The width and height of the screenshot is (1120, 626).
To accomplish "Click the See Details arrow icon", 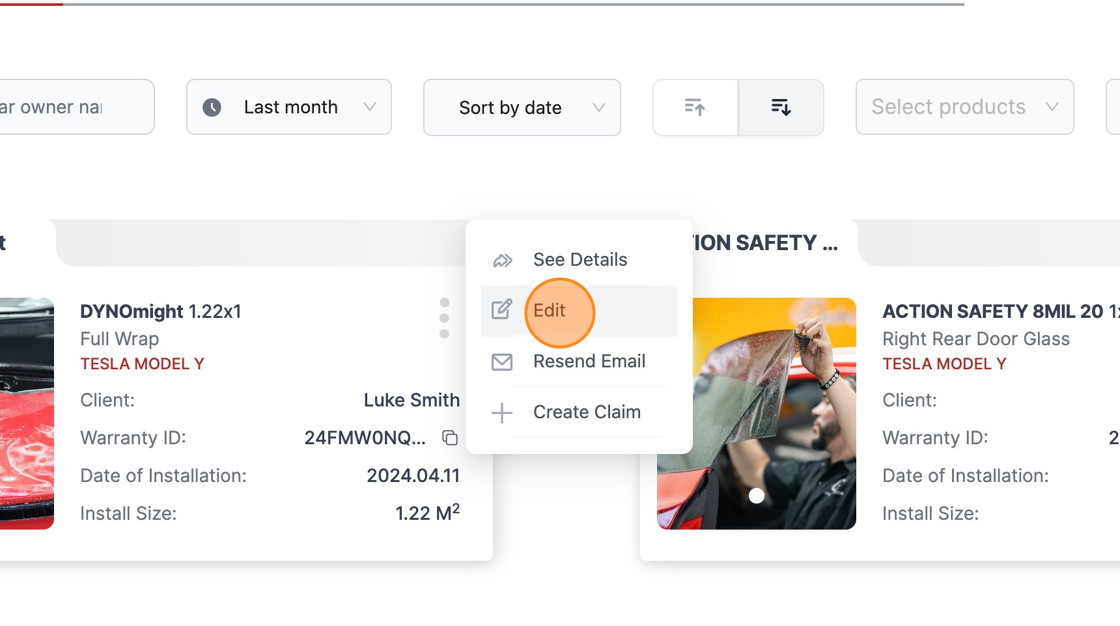I will [x=502, y=260].
